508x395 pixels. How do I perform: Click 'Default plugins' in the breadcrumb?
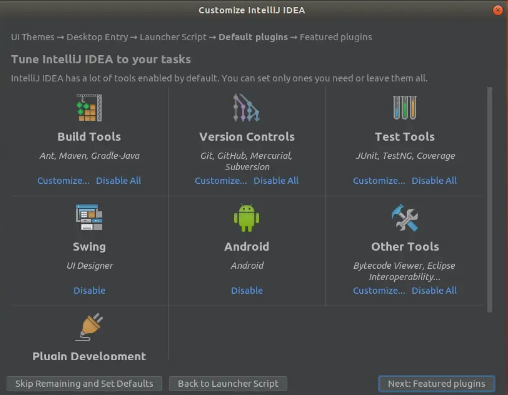pyautogui.click(x=253, y=37)
